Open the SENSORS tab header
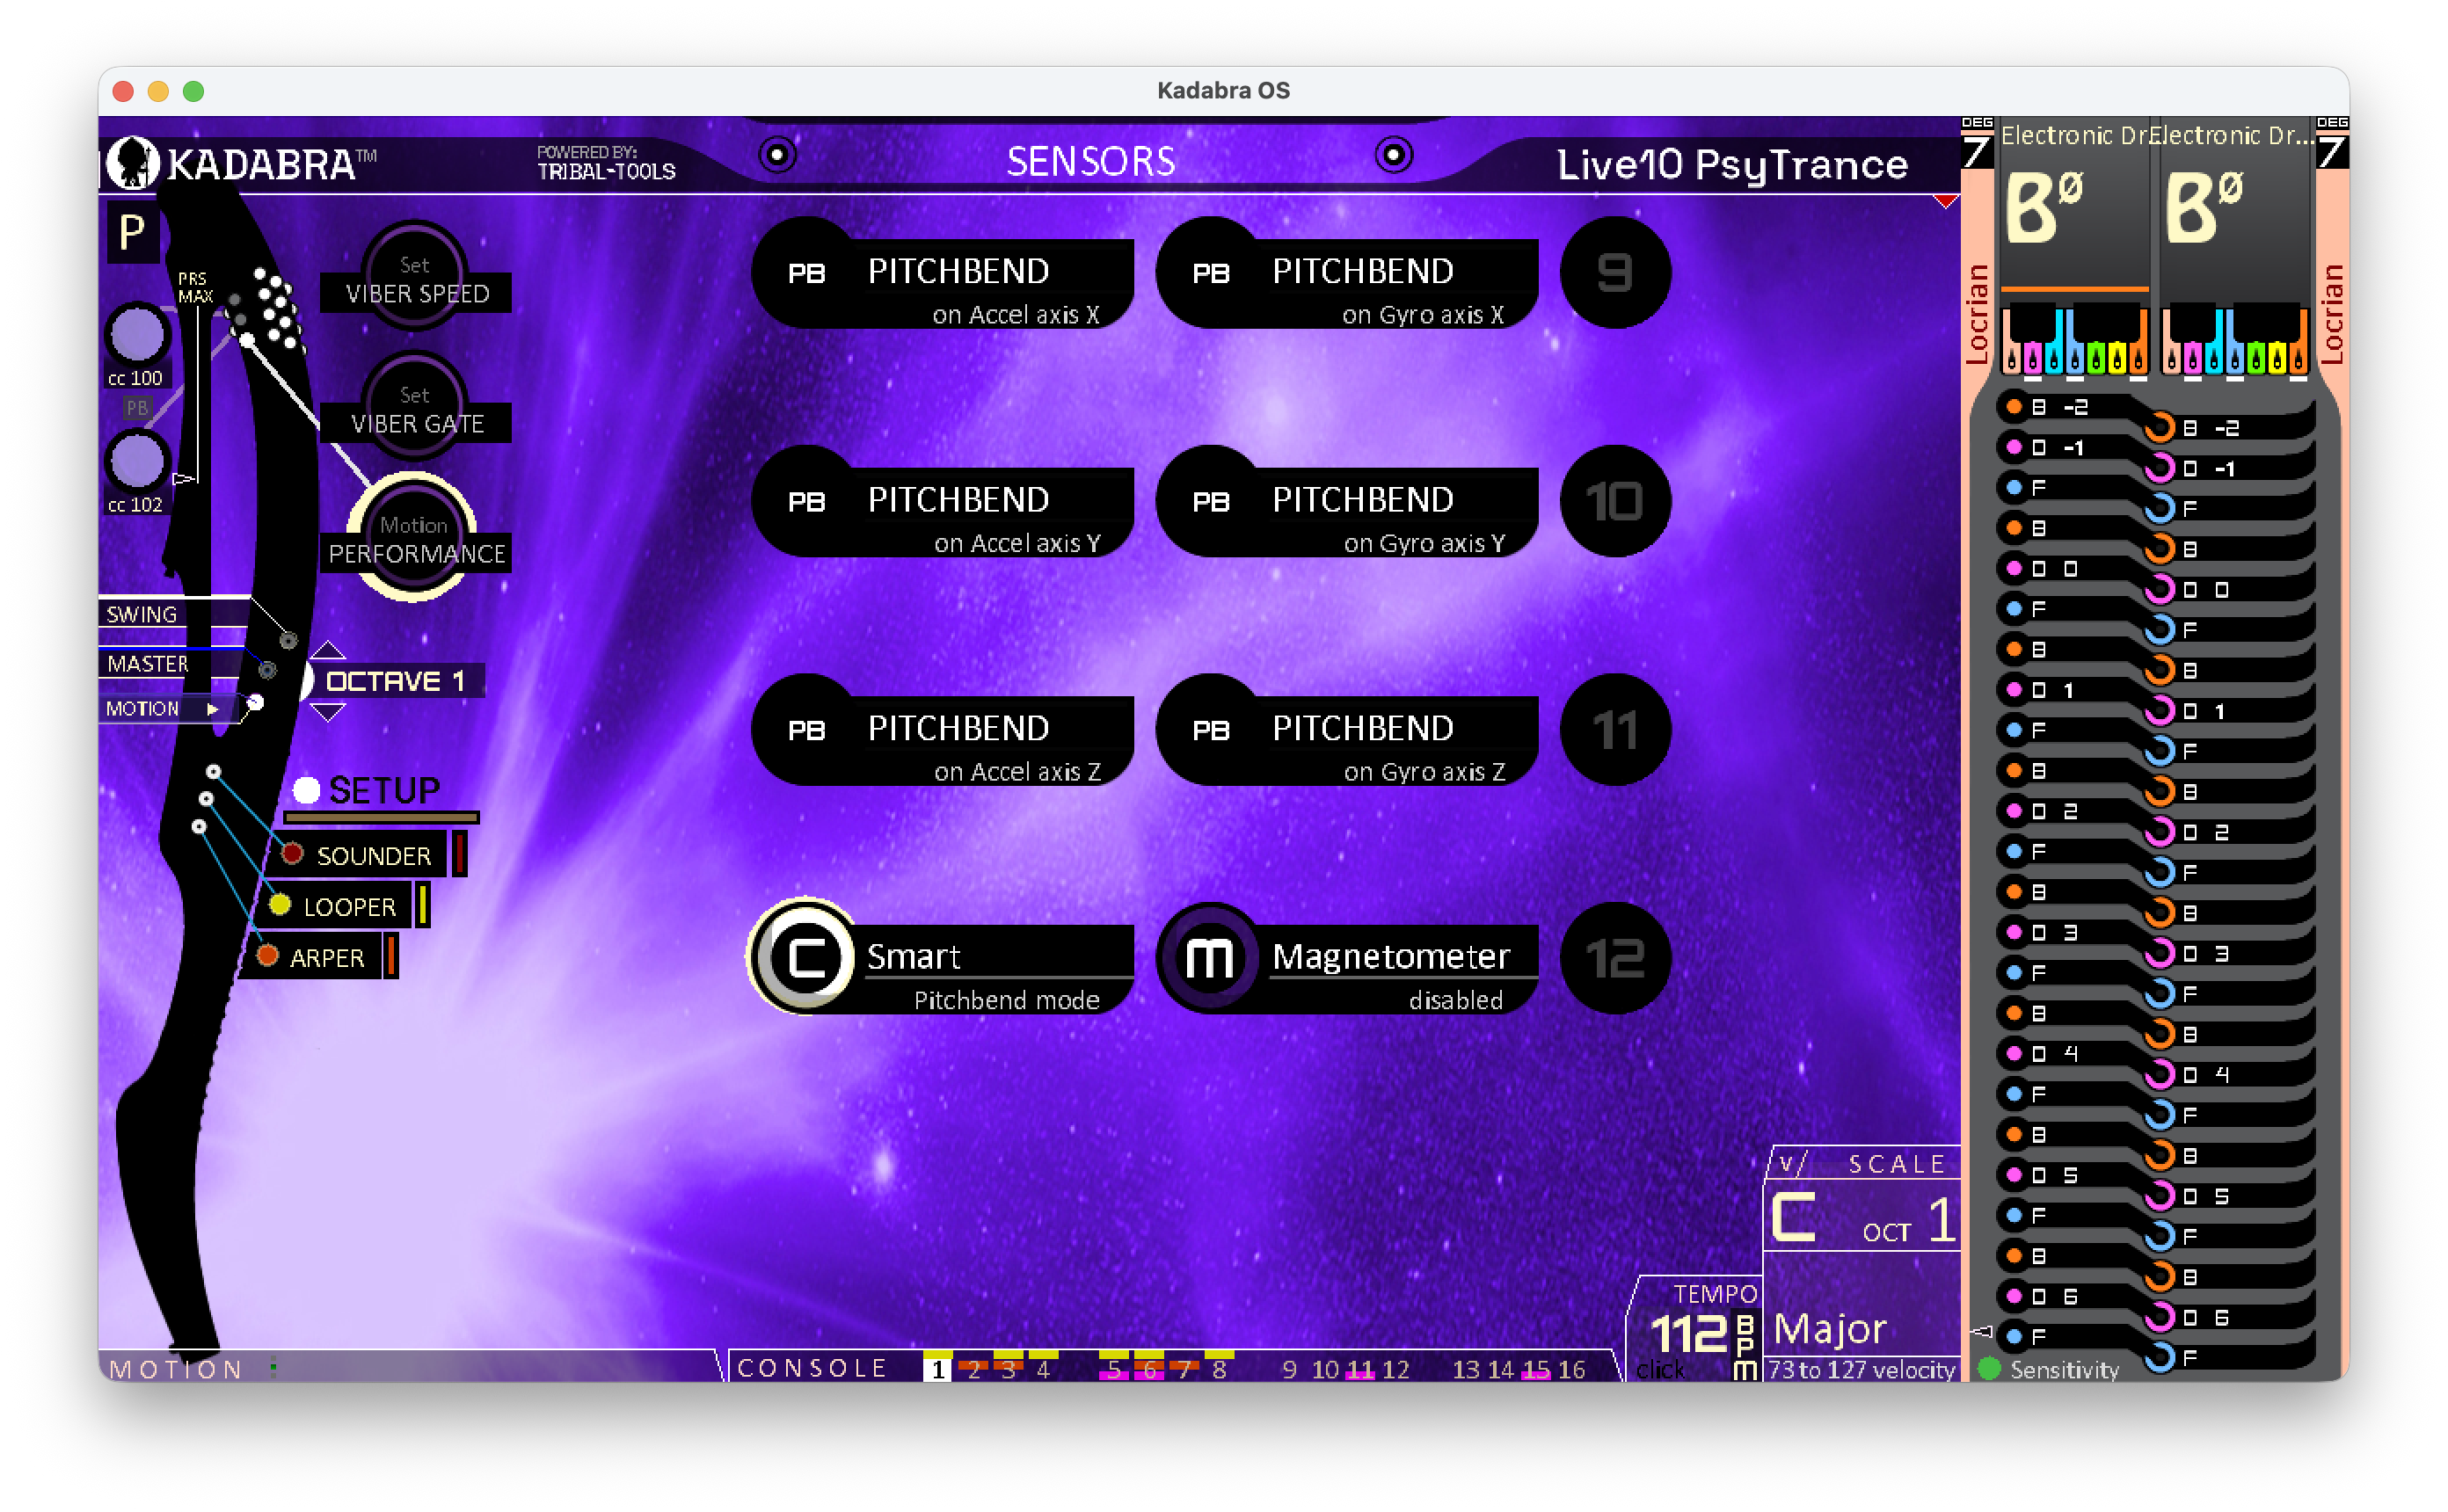The height and width of the screenshot is (1512, 2448). point(1091,162)
